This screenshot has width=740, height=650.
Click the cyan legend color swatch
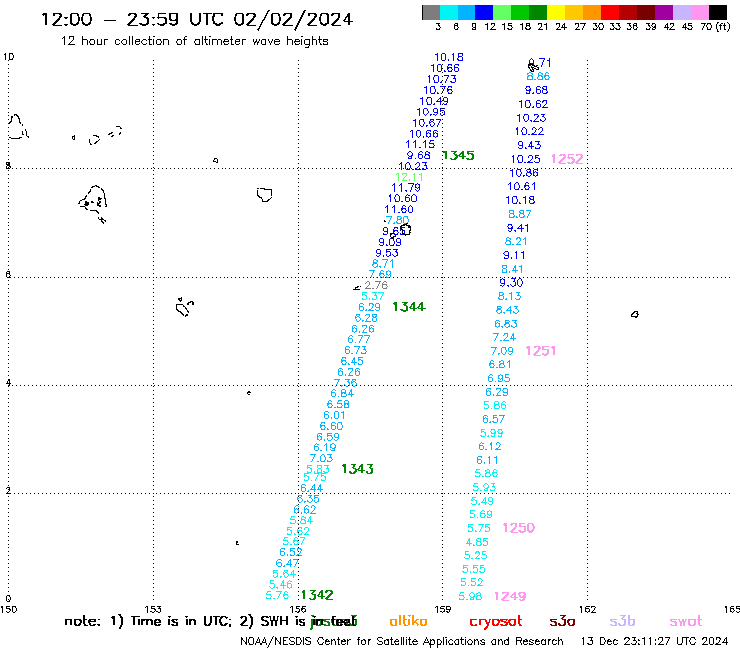coord(449,12)
